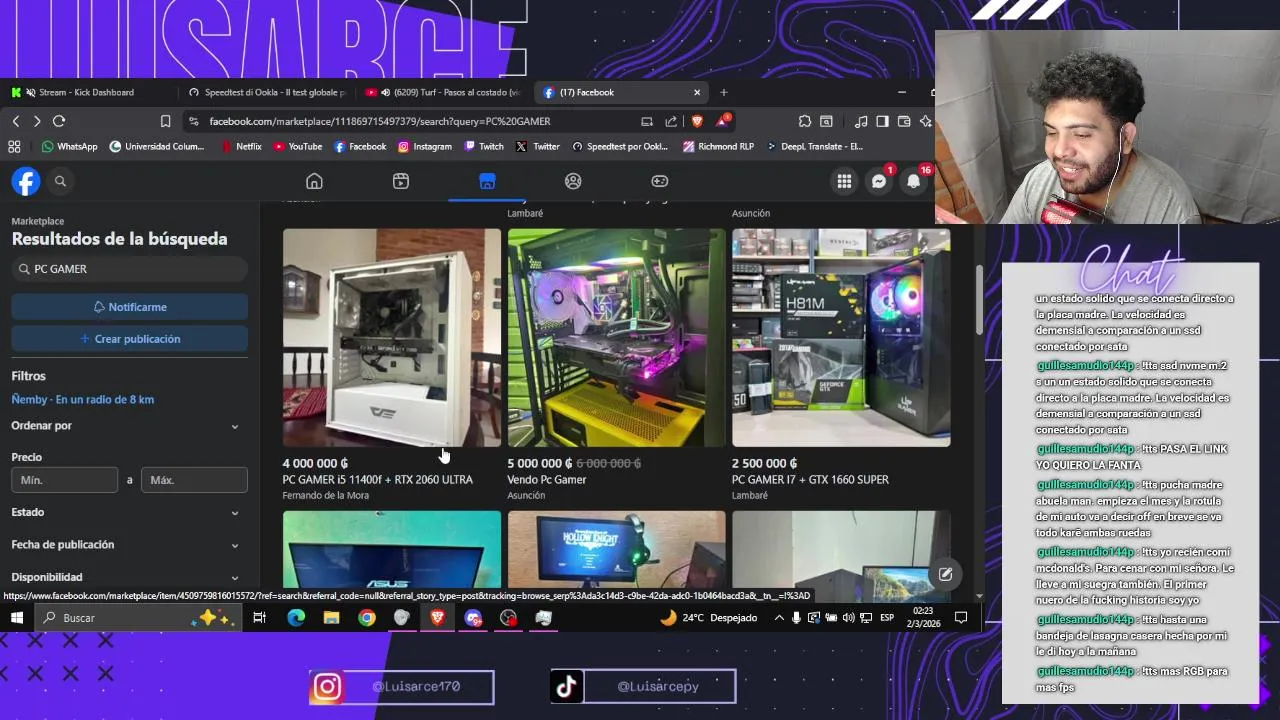Click the minimum price field

point(65,480)
